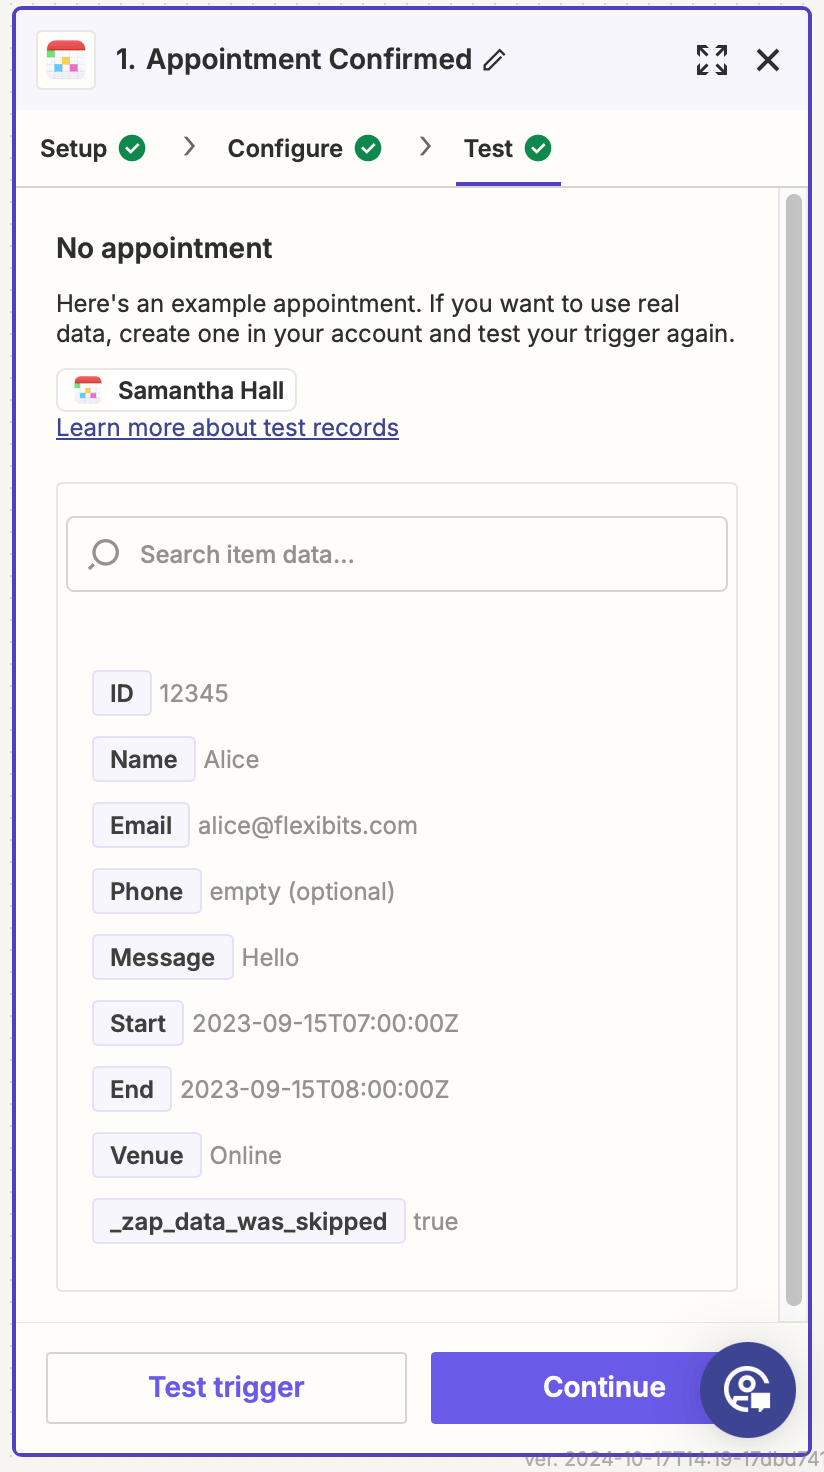This screenshot has width=824, height=1472.
Task: Click chevron between Configure and Test
Action: click(425, 147)
